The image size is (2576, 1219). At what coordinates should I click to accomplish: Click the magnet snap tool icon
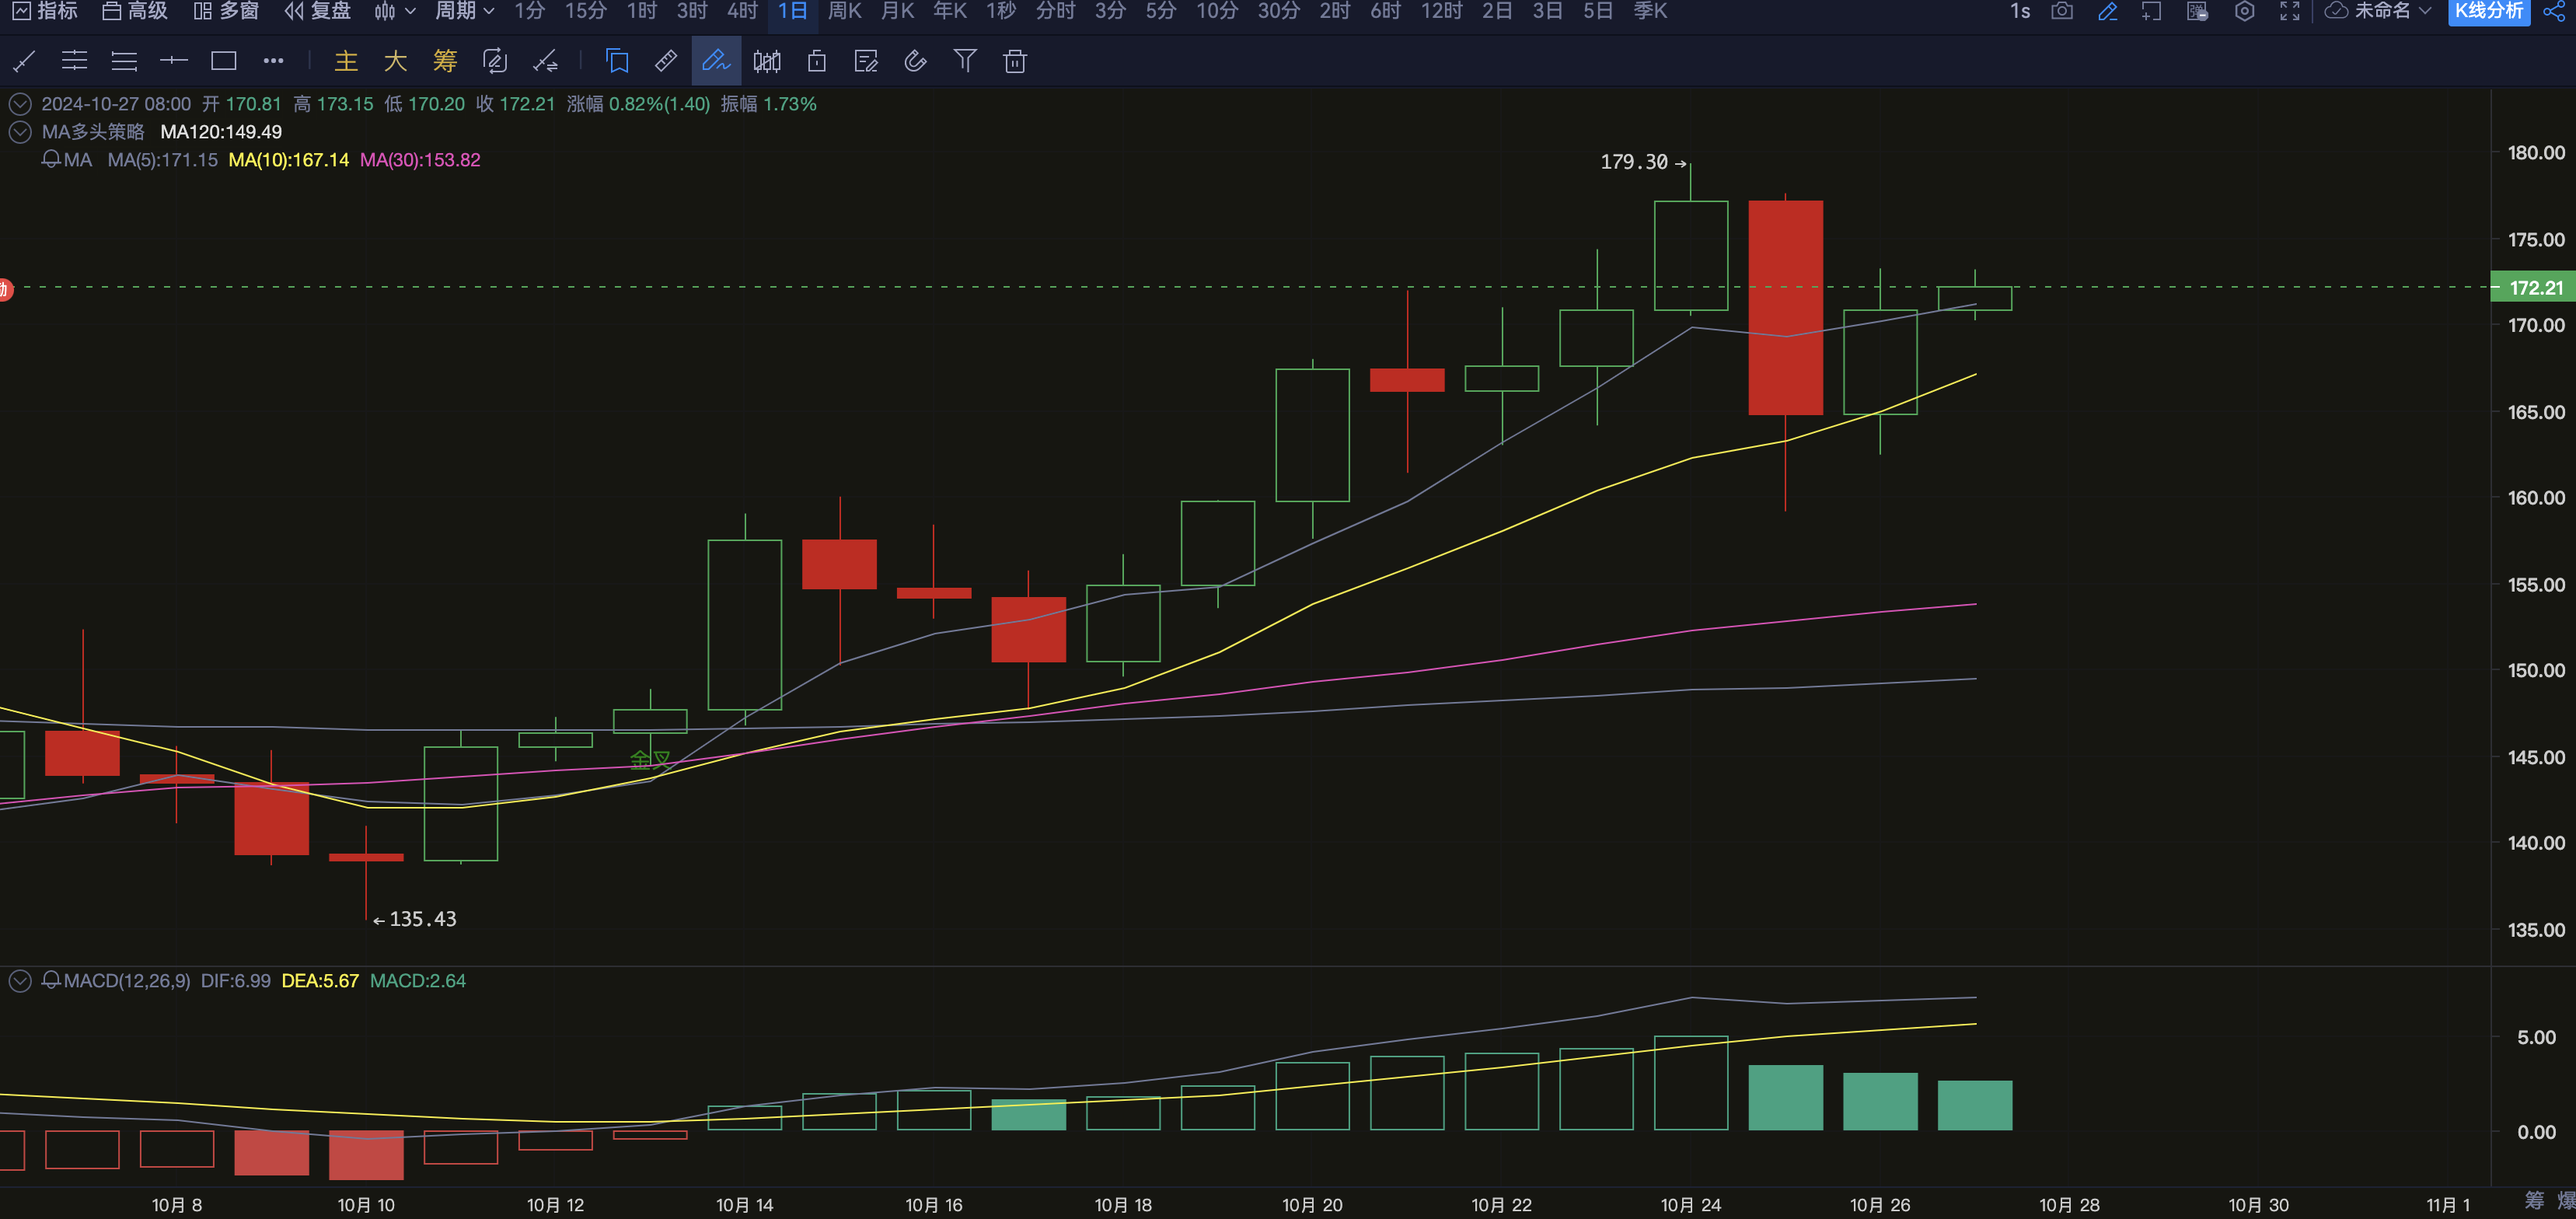(915, 61)
